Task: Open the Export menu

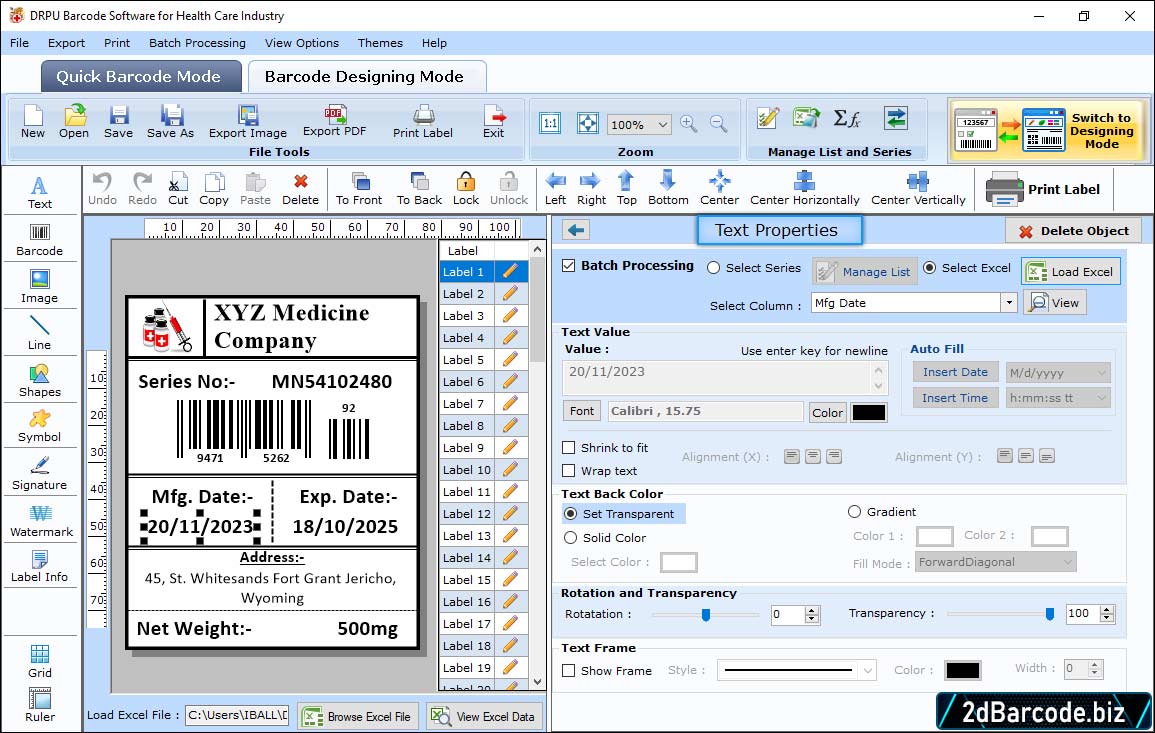Action: pyautogui.click(x=66, y=43)
